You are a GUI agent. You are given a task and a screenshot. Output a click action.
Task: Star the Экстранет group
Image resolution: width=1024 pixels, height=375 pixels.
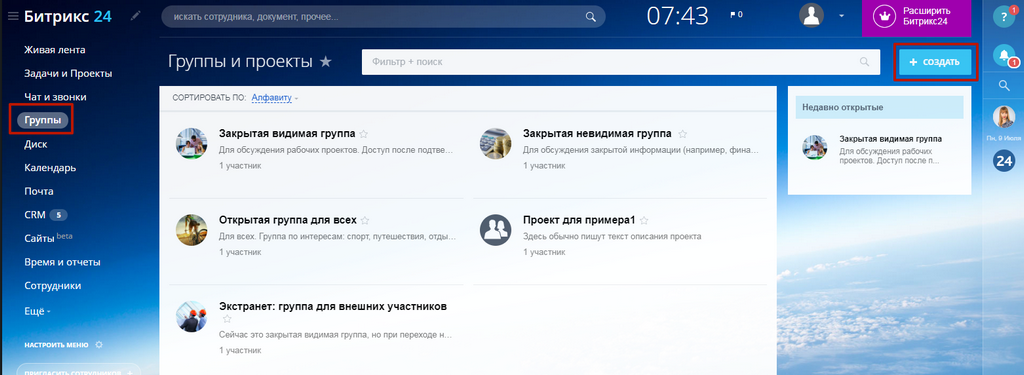(227, 319)
